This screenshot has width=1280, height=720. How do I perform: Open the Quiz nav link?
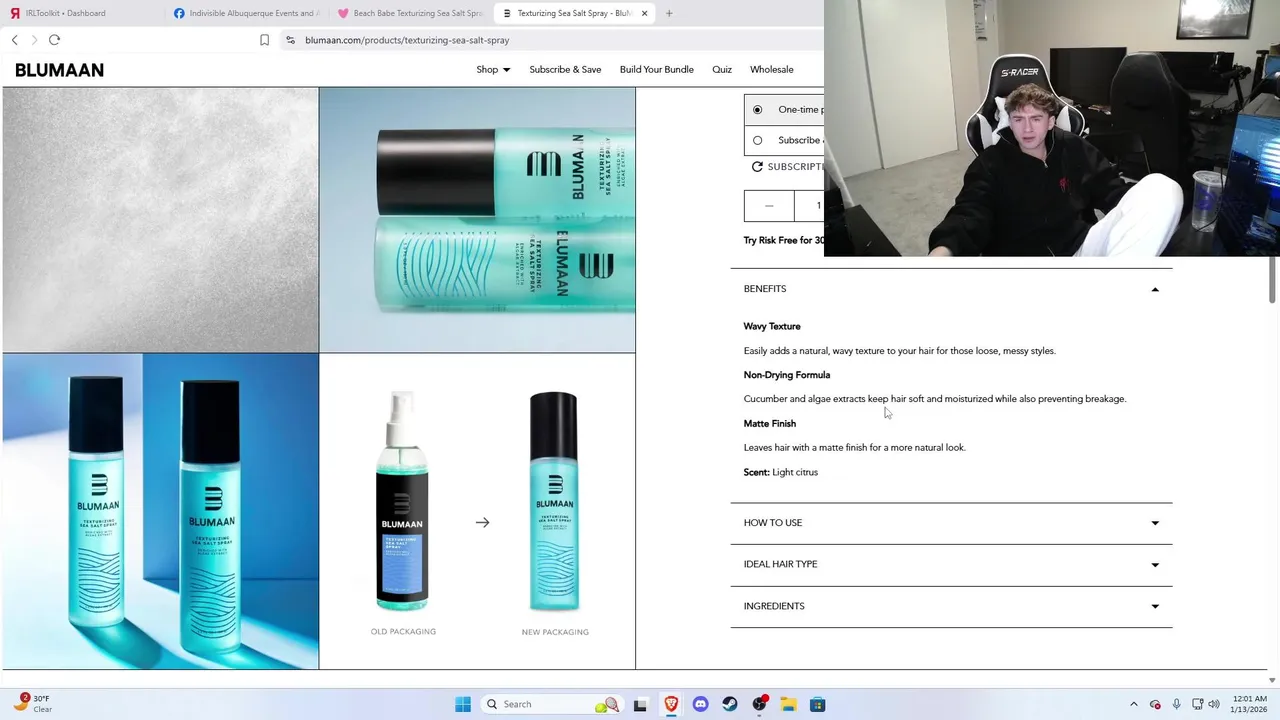click(x=722, y=70)
